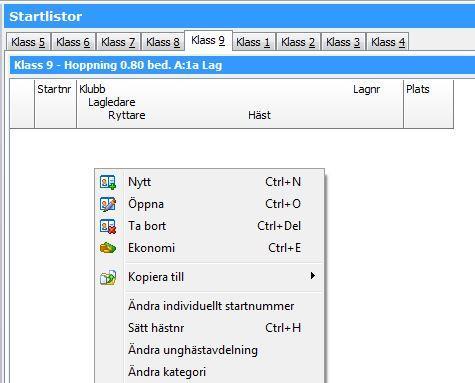Open the Klass 1 tab
Screen dimensions: 475x383
tap(253, 42)
